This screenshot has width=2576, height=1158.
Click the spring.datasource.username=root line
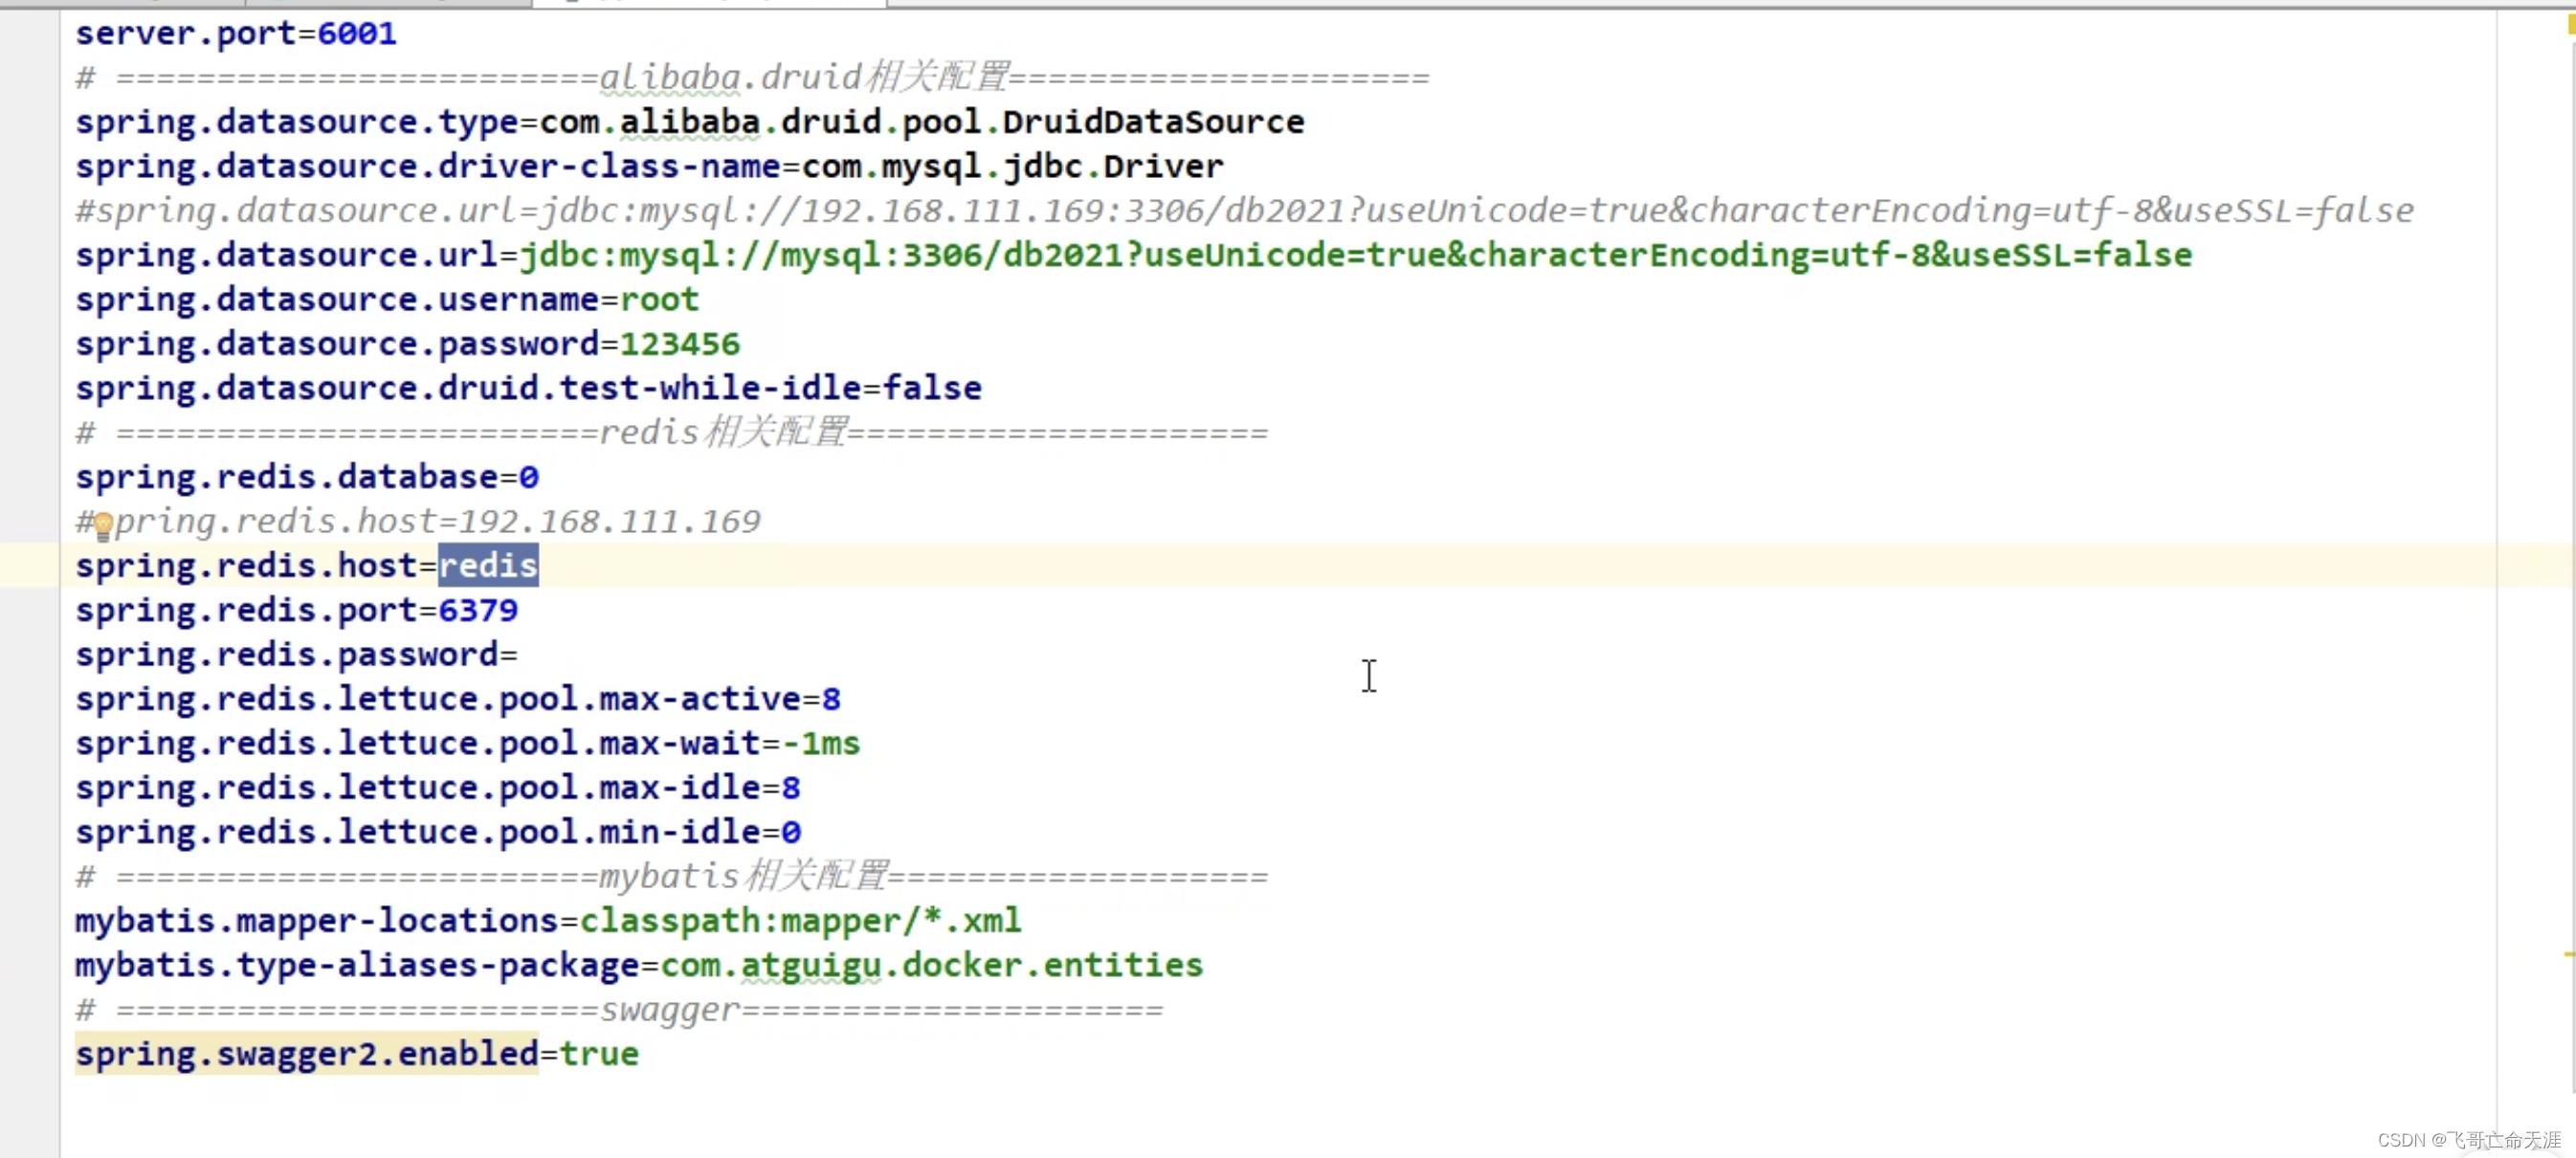coord(387,300)
